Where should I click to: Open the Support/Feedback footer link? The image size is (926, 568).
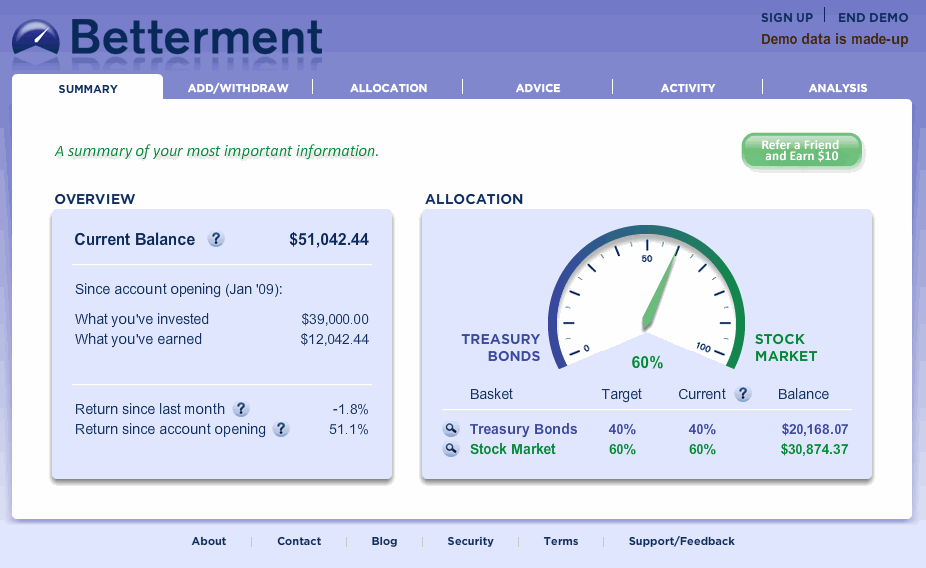click(682, 541)
